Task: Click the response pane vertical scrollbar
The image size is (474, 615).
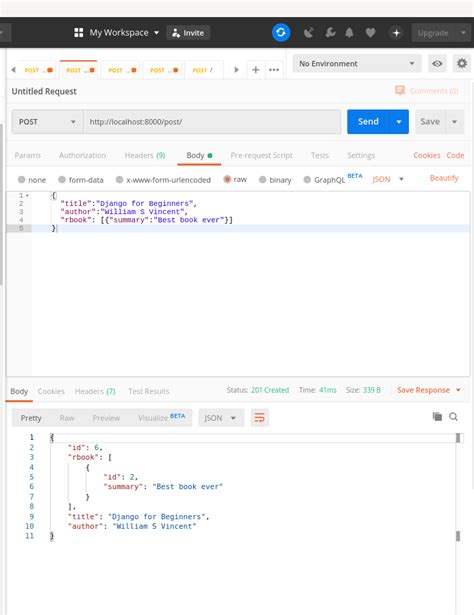Action: (x=458, y=486)
